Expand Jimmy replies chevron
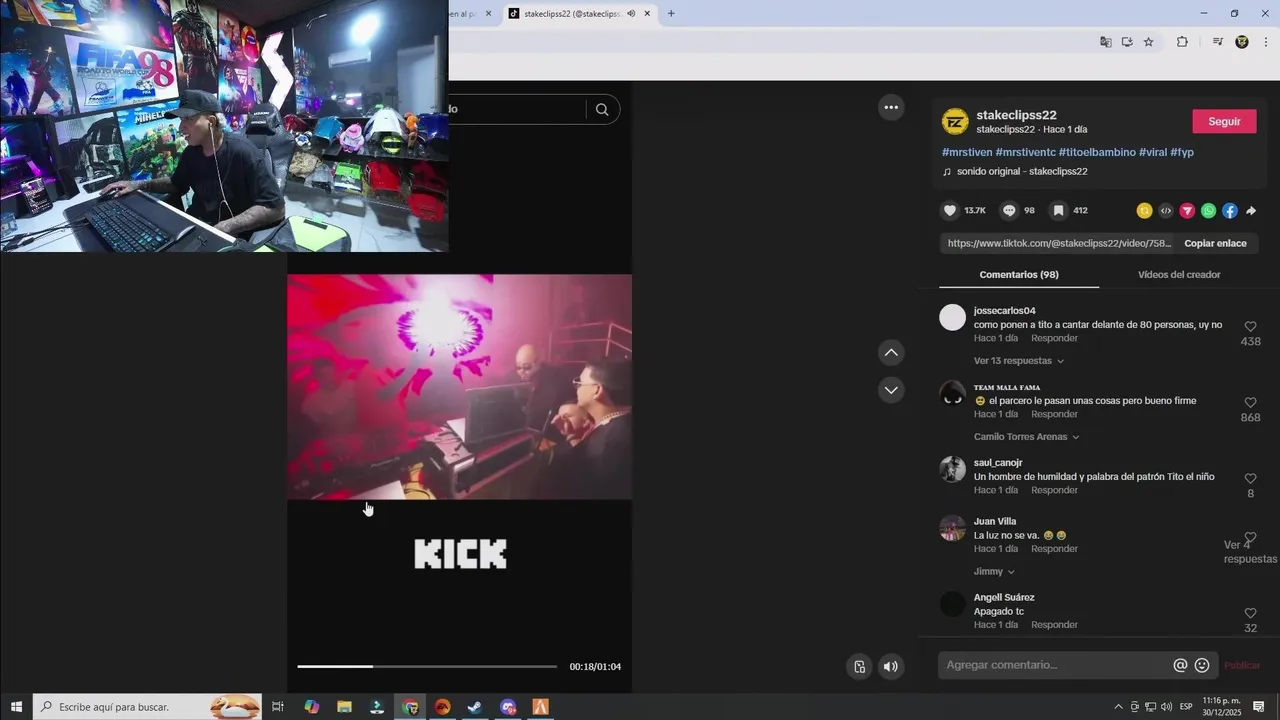The height and width of the screenshot is (720, 1280). (1011, 572)
